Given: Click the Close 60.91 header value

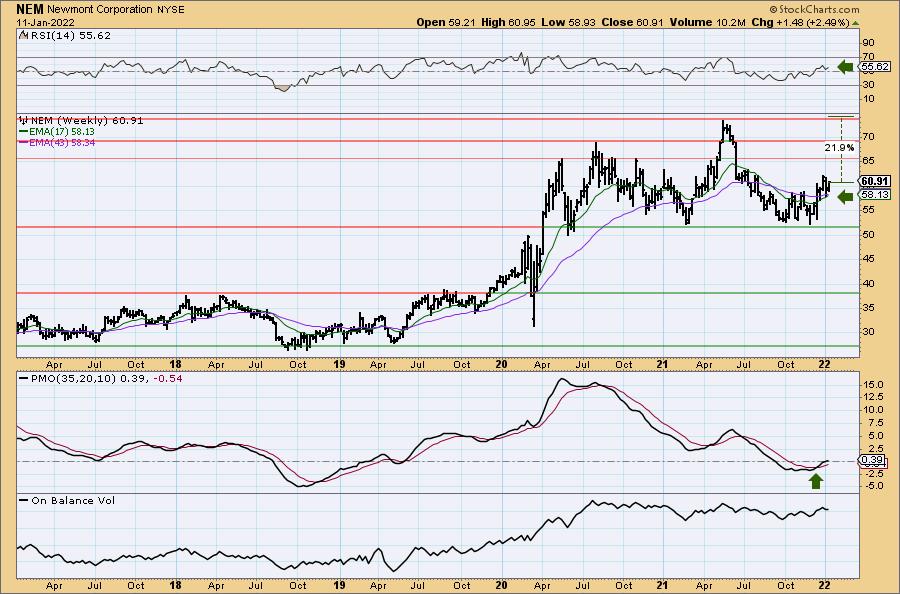Looking at the screenshot, I should pos(632,22).
